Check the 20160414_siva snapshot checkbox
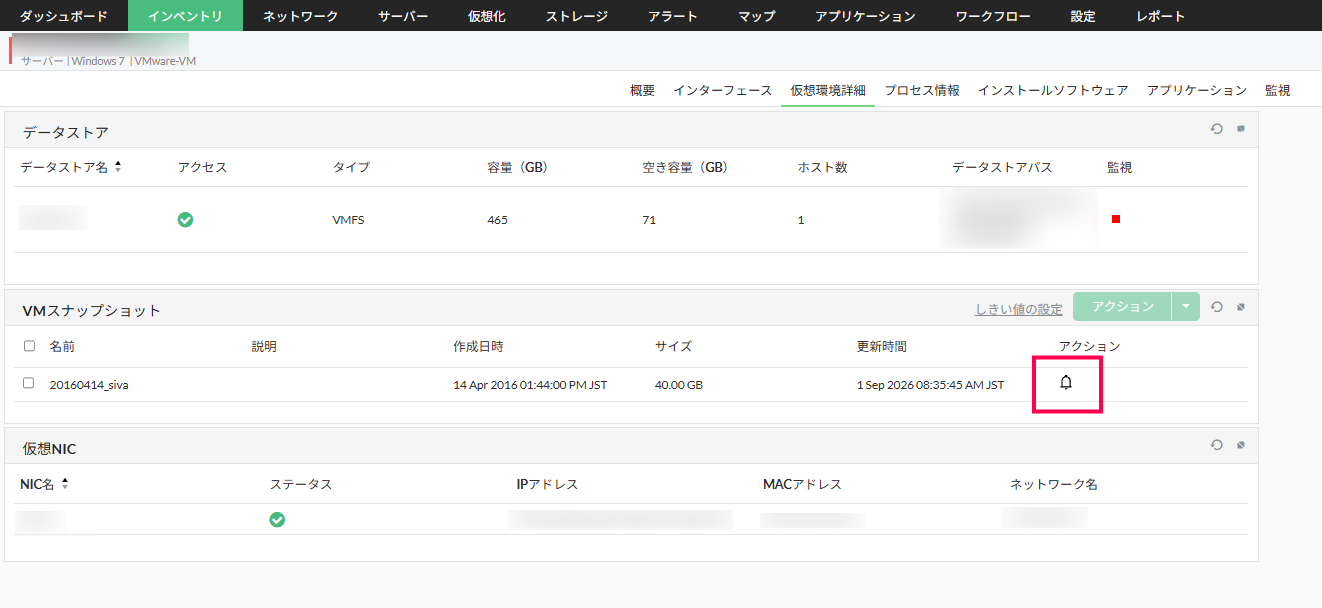The image size is (1322, 608). click(x=29, y=383)
